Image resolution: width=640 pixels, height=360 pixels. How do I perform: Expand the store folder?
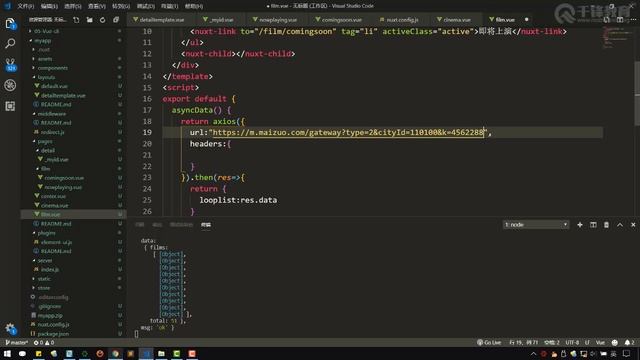click(x=44, y=288)
